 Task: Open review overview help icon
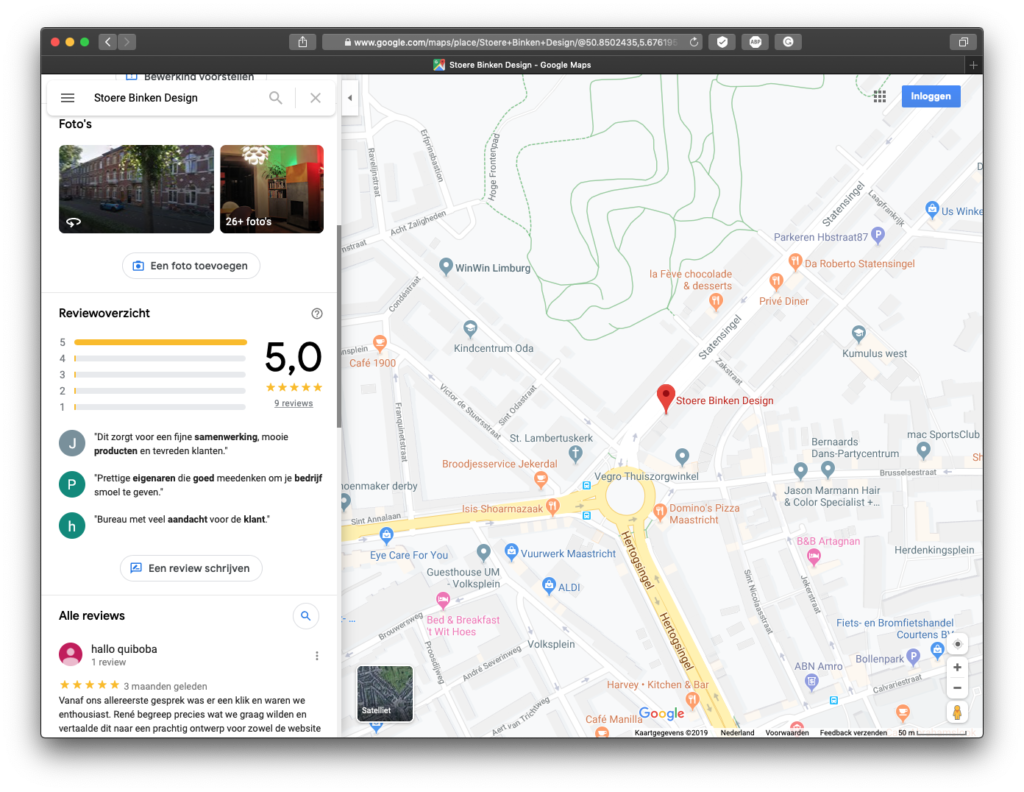coord(317,313)
